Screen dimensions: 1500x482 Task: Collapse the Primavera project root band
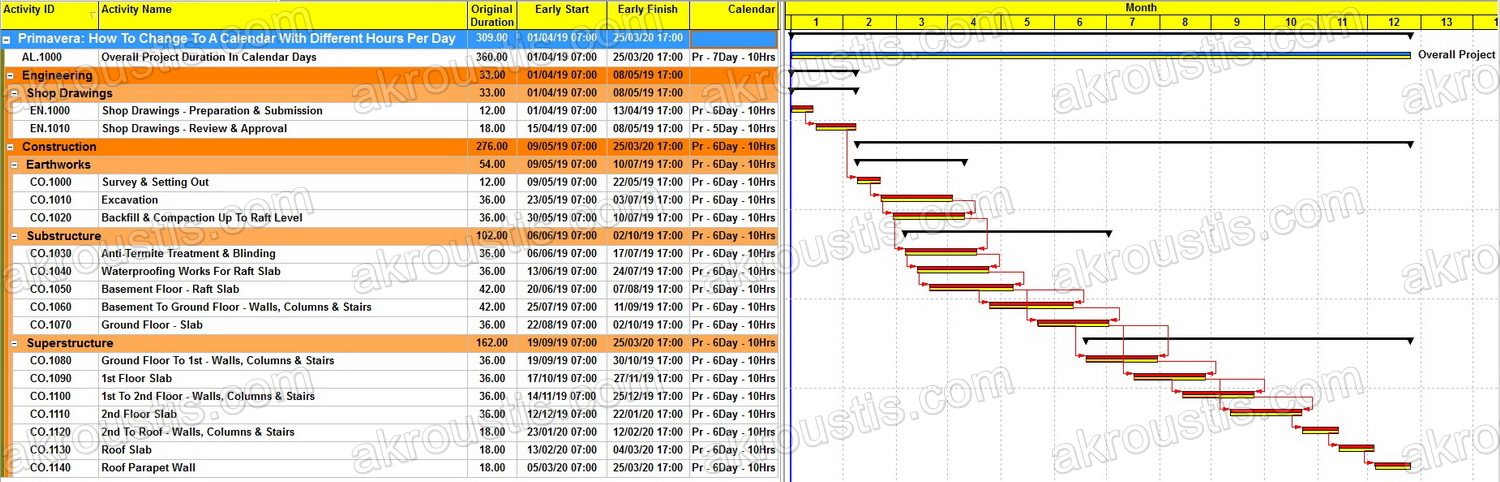(7, 39)
